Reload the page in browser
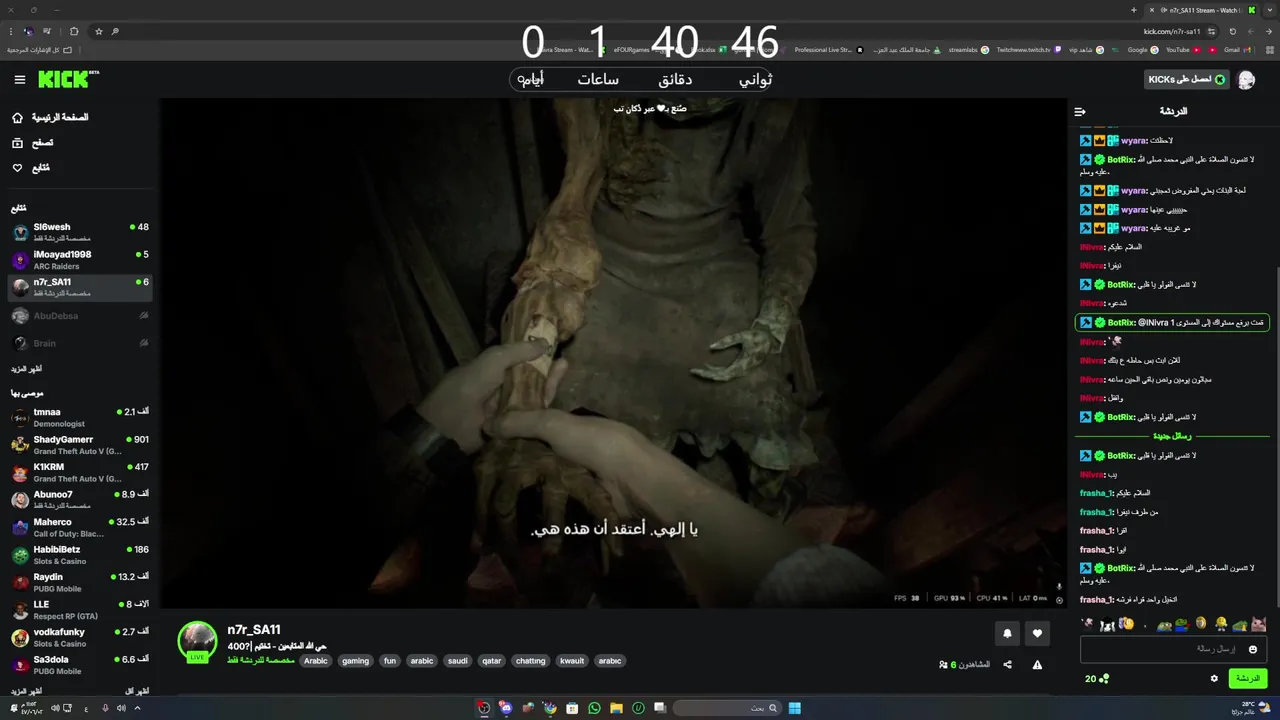 click(x=1232, y=31)
